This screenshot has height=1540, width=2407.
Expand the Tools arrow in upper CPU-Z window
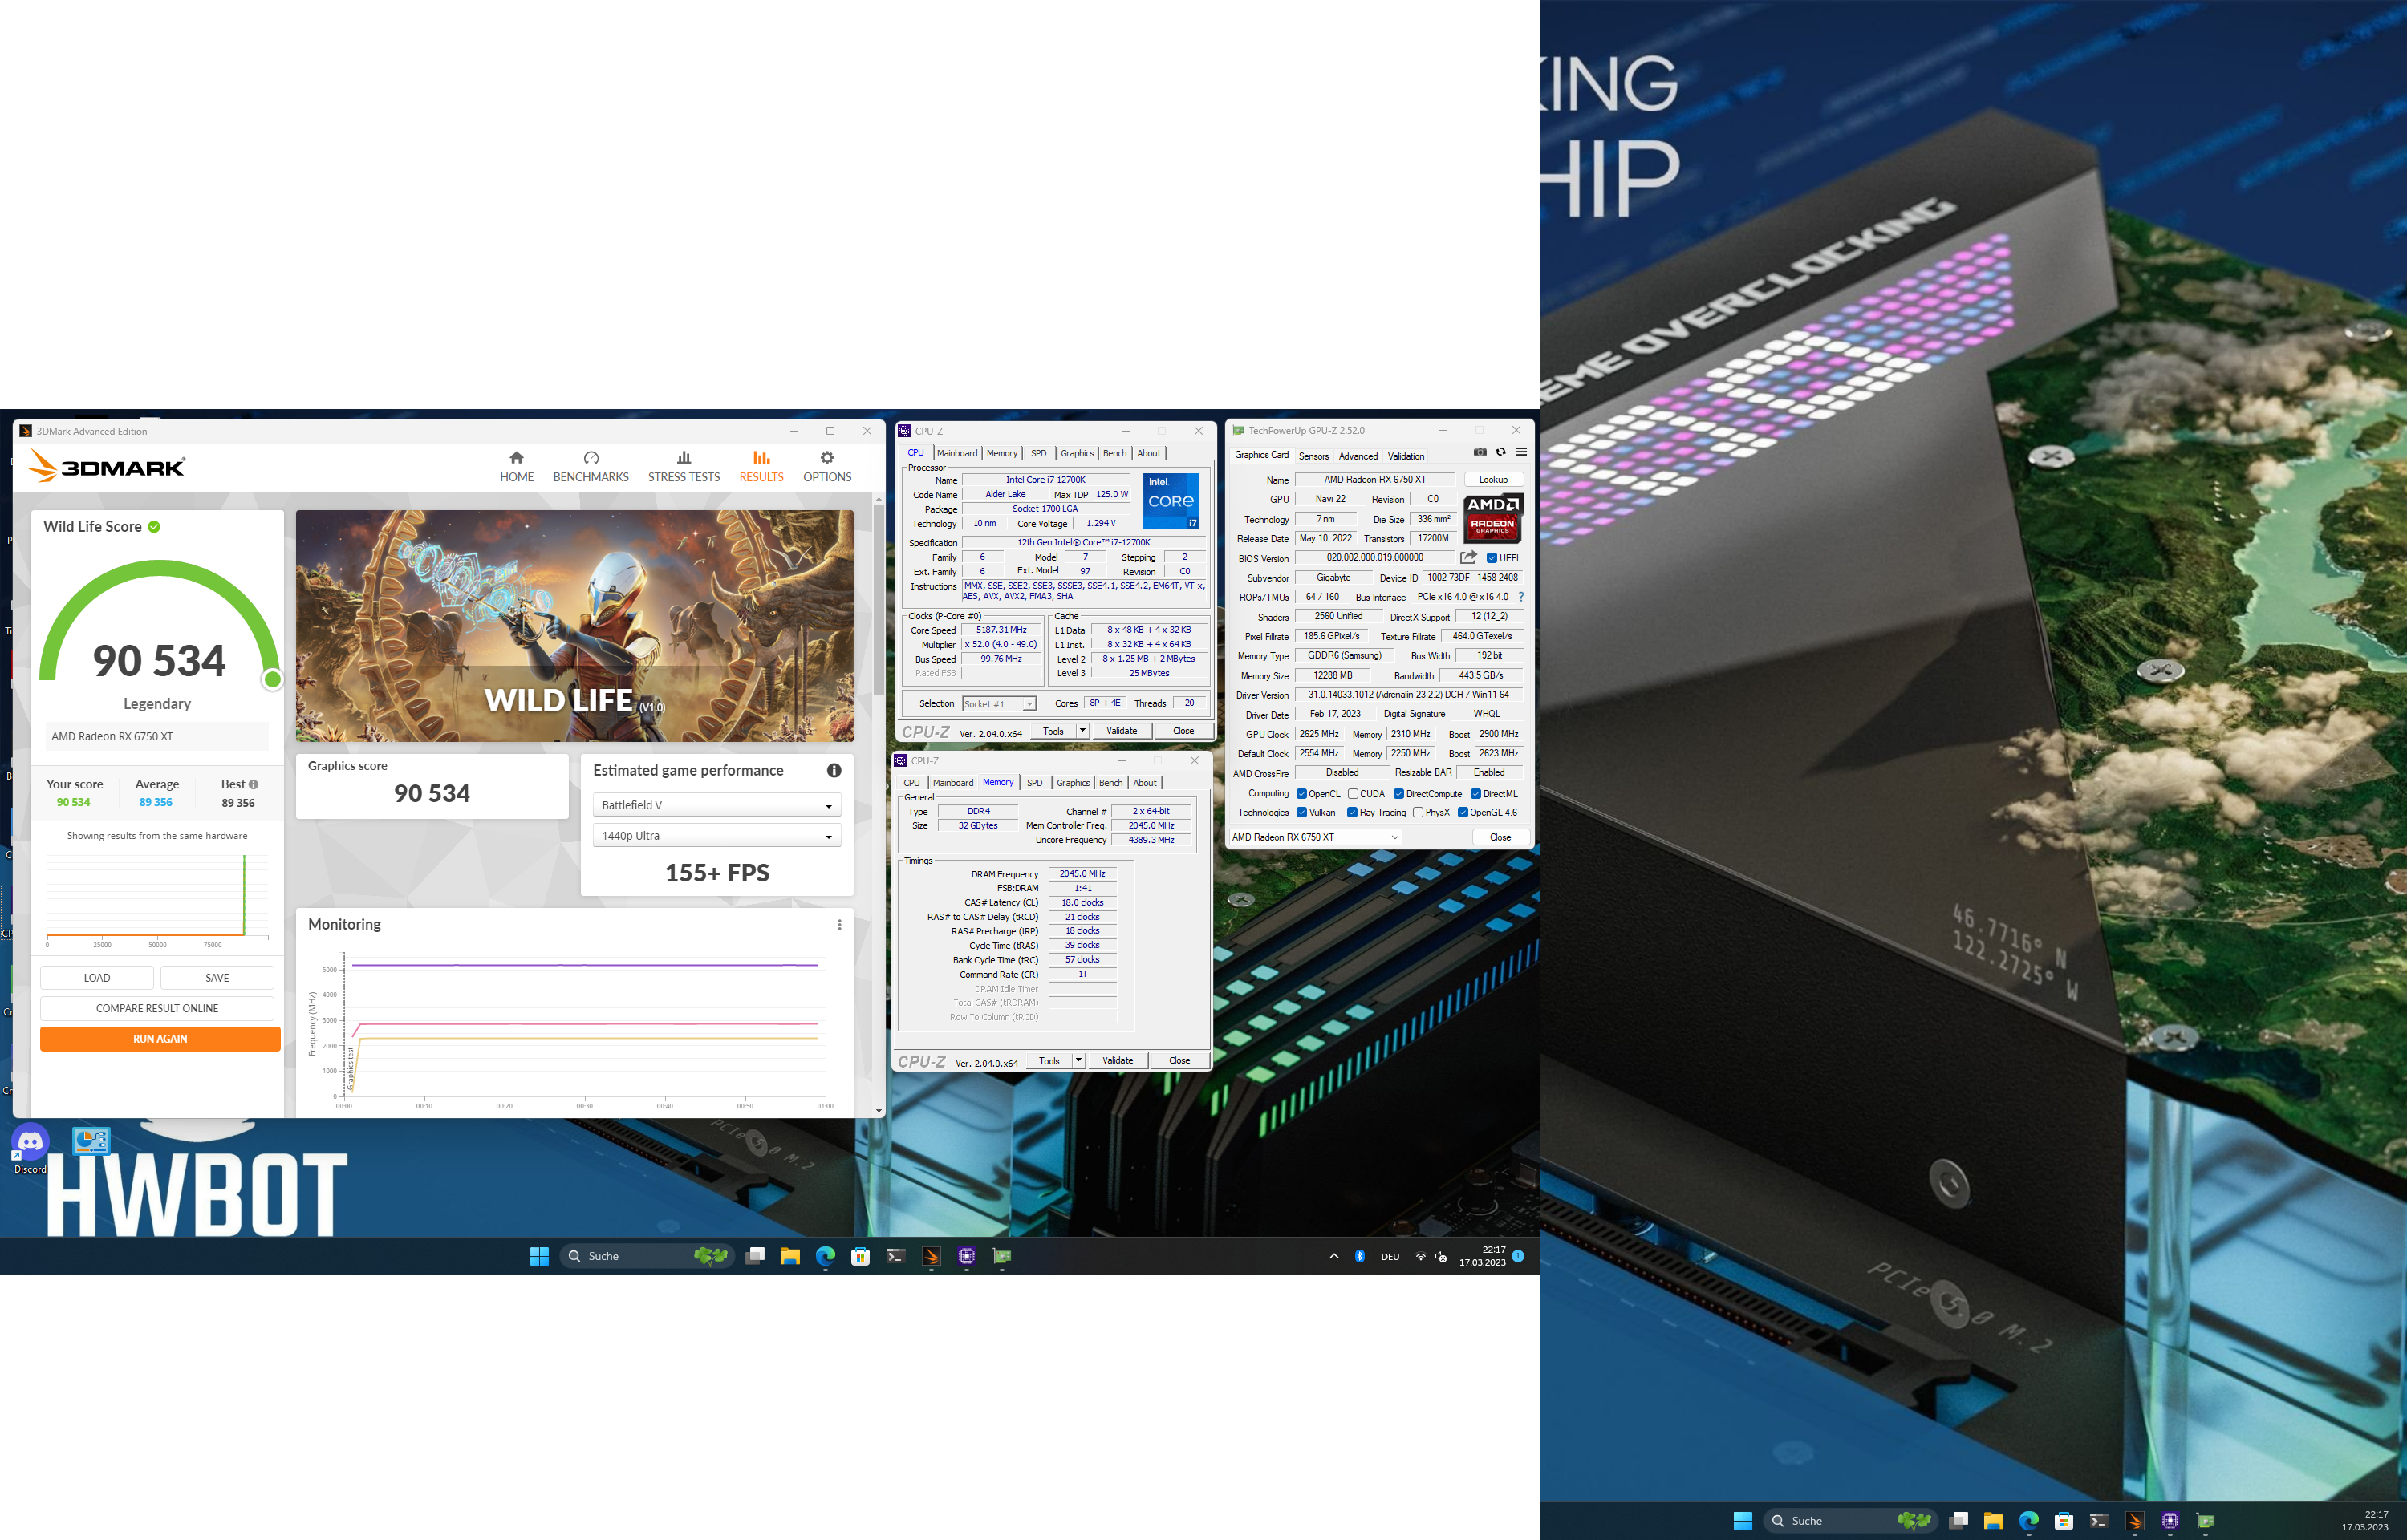coord(1082,731)
